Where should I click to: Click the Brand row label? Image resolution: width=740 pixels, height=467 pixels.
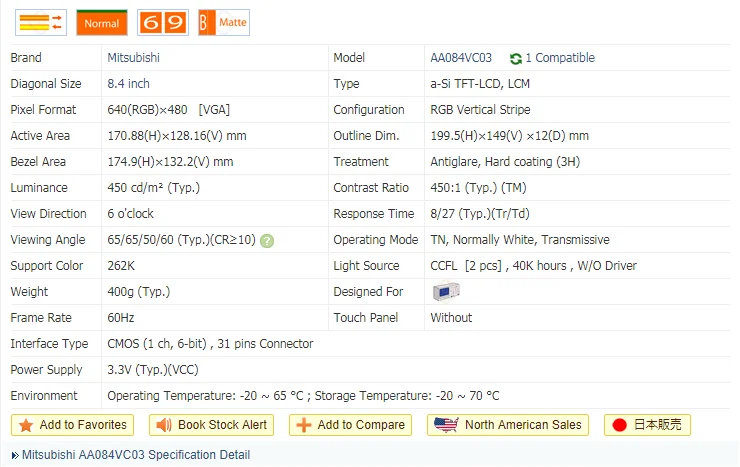26,58
